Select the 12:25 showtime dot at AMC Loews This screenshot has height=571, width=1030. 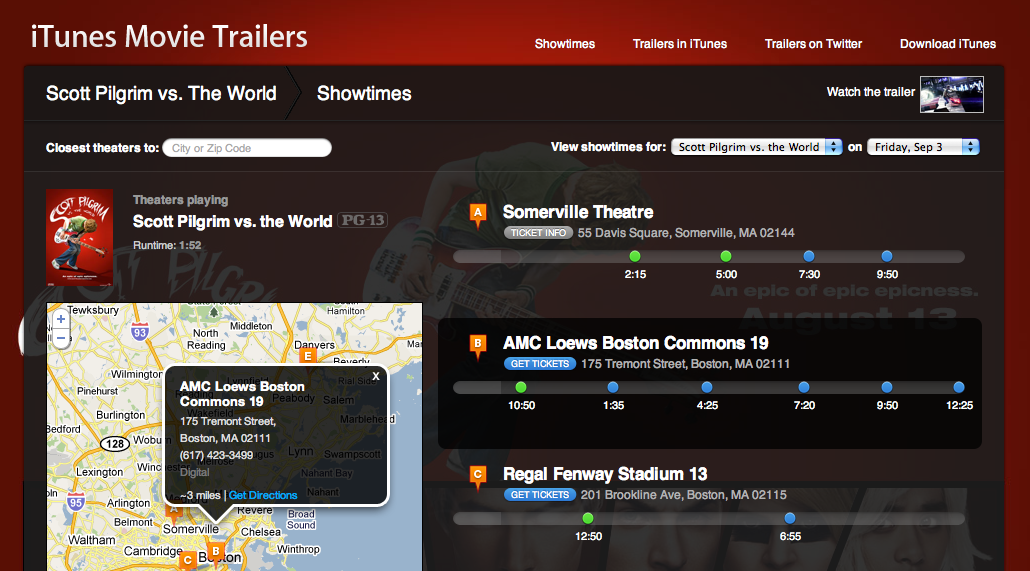click(x=959, y=387)
